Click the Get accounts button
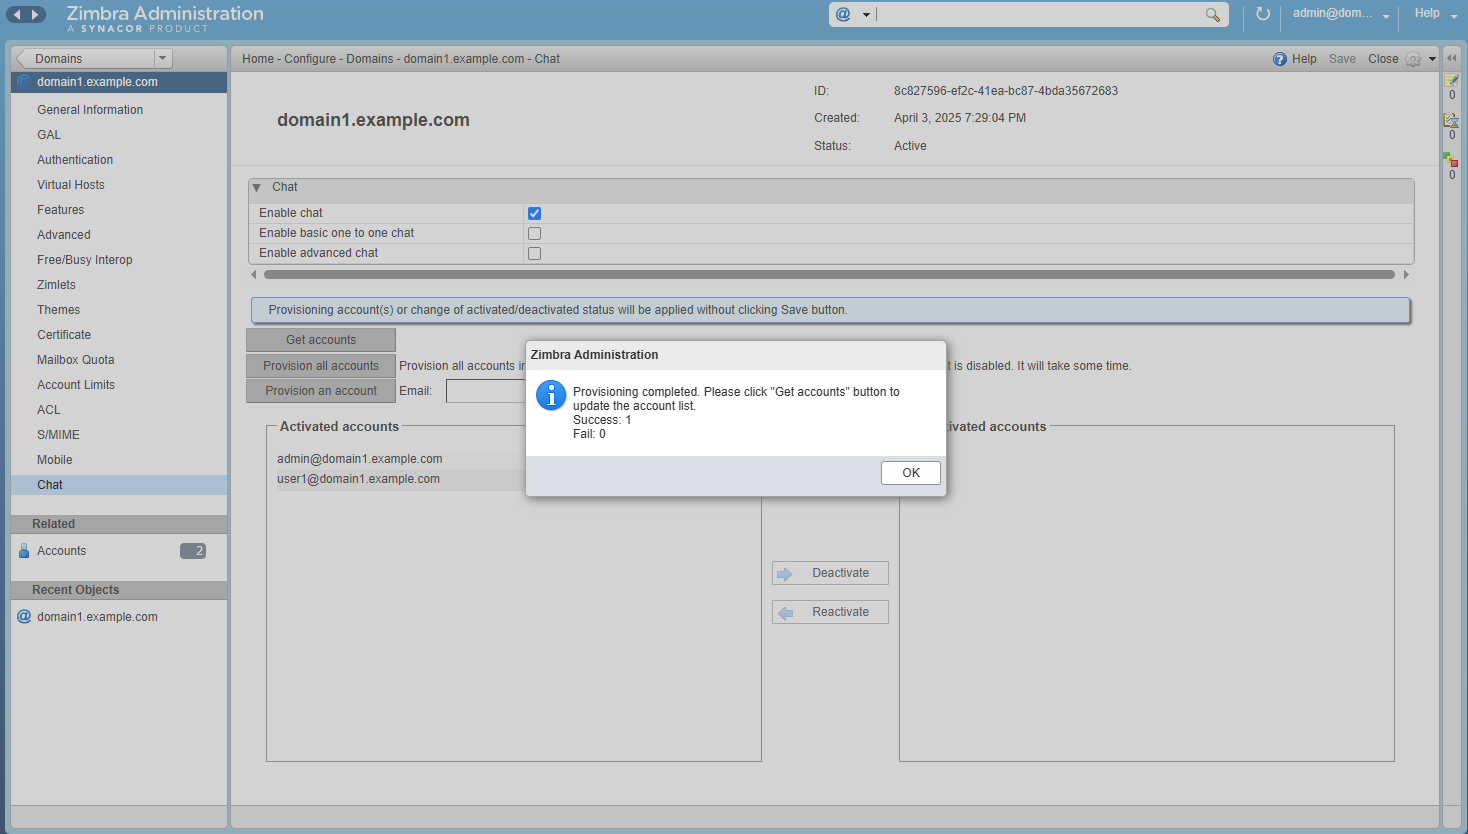Image resolution: width=1468 pixels, height=834 pixels. (x=321, y=340)
